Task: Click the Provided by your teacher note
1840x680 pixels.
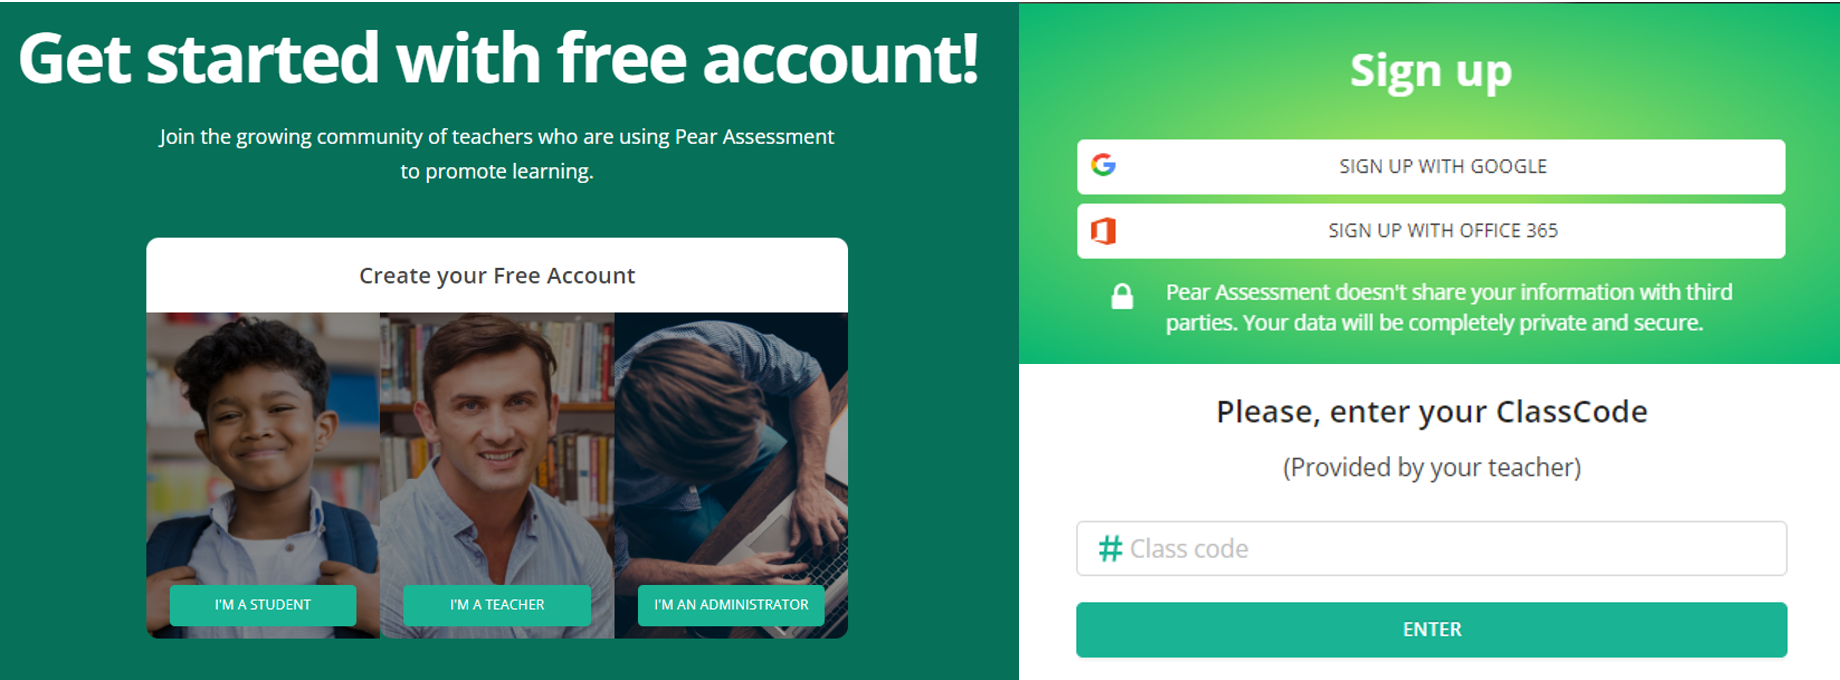Action: click(1431, 468)
